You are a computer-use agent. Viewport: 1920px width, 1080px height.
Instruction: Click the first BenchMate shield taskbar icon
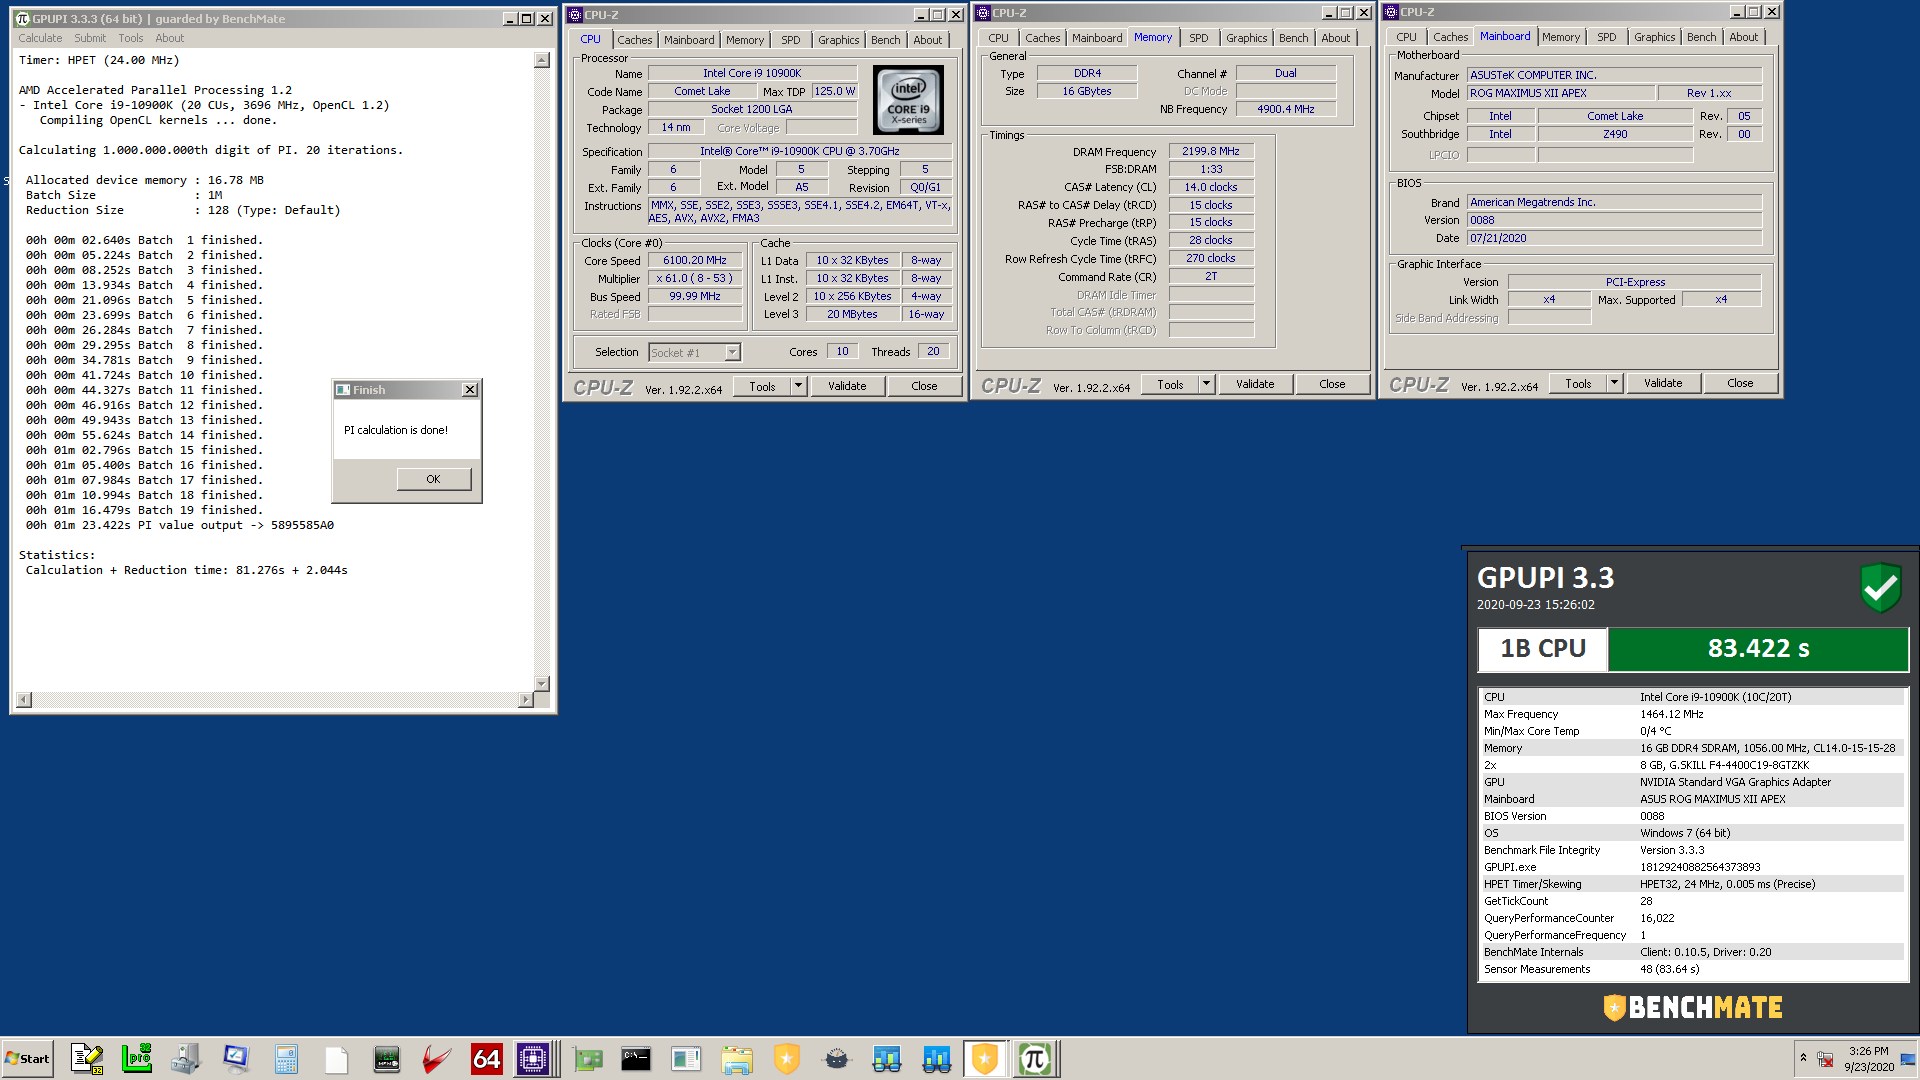787,1058
